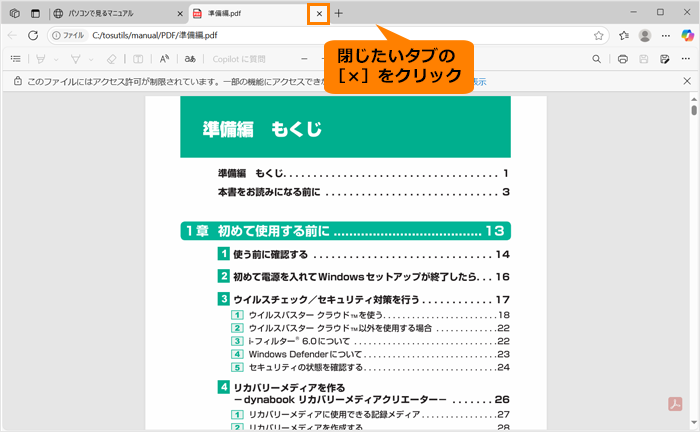
Task: Go to 1章 初めて使用する前に heading
Action: [346, 231]
